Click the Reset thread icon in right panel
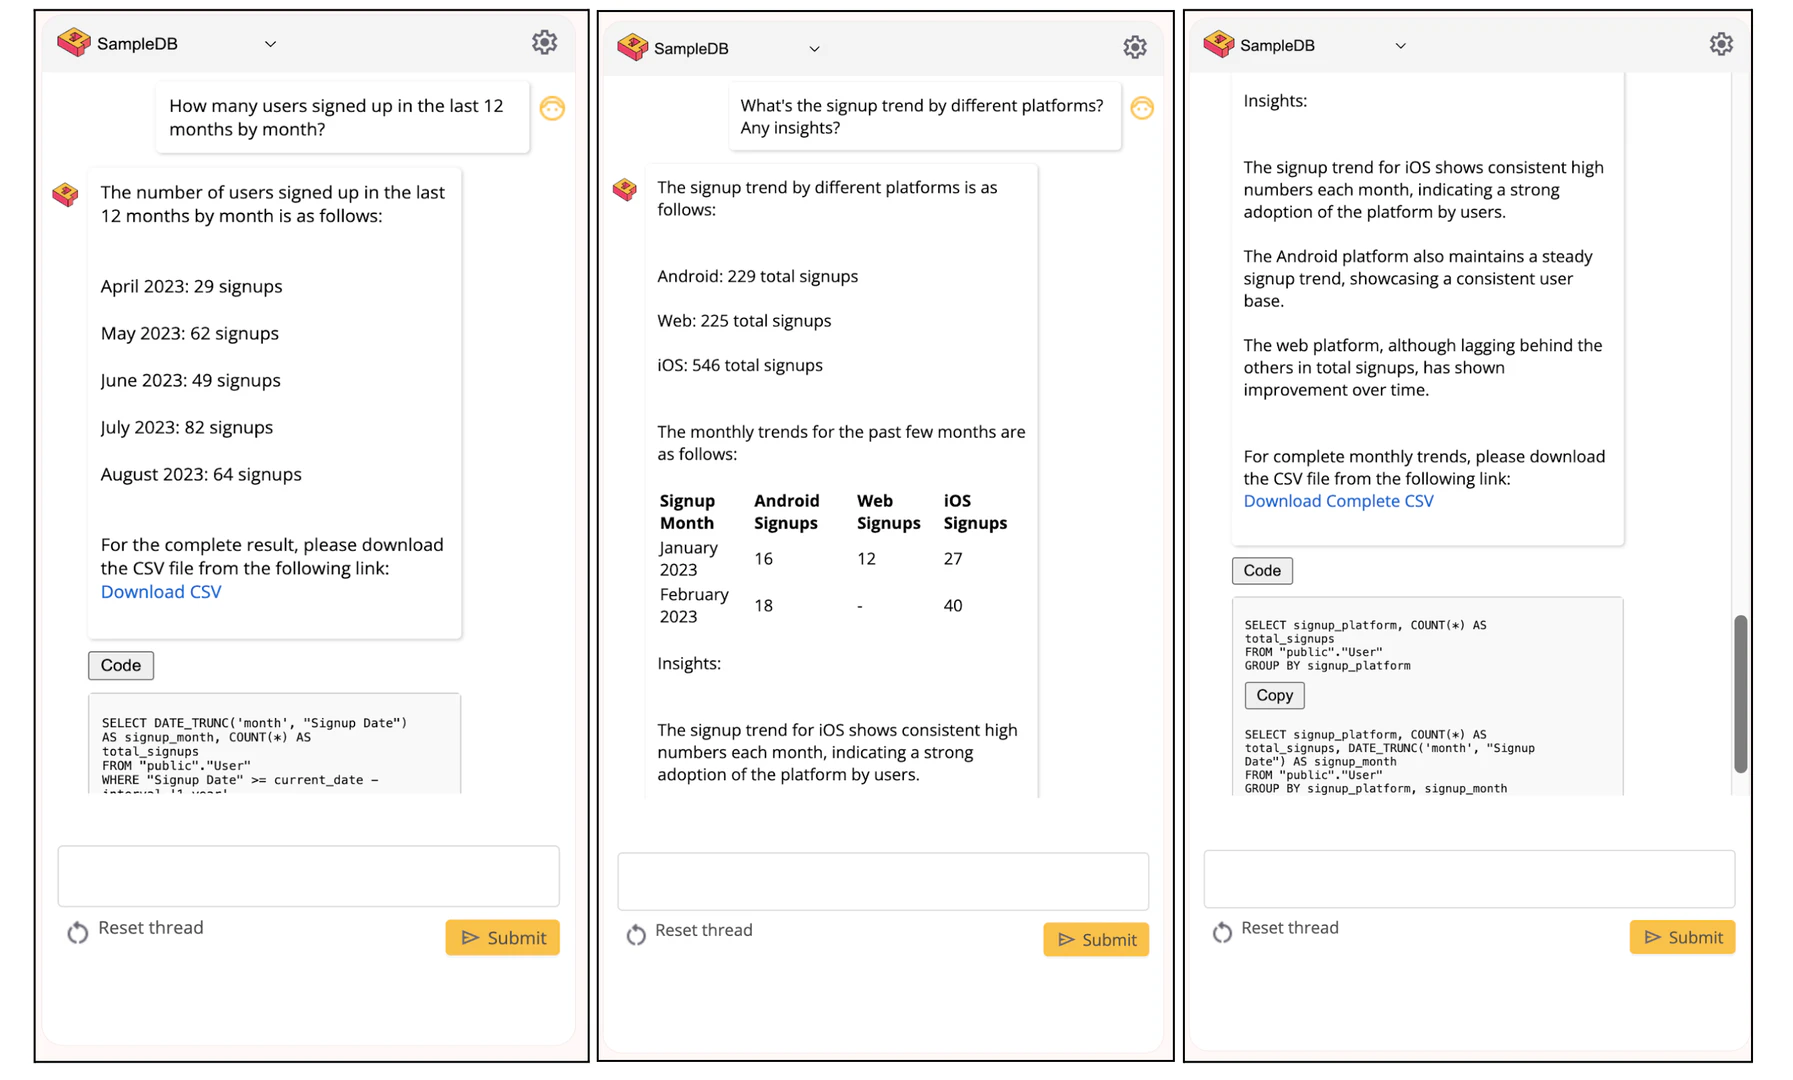1793x1080 pixels. point(1222,932)
